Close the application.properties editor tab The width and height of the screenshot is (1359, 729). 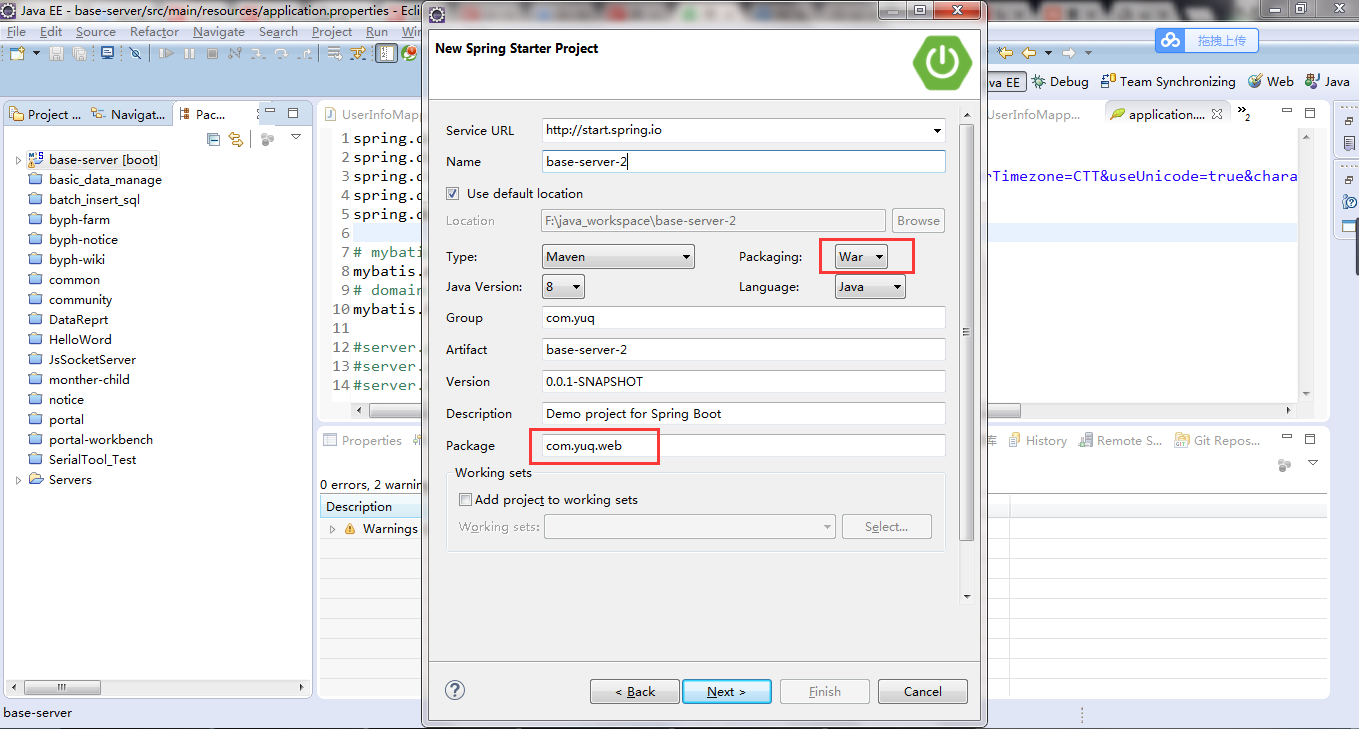coord(1218,114)
